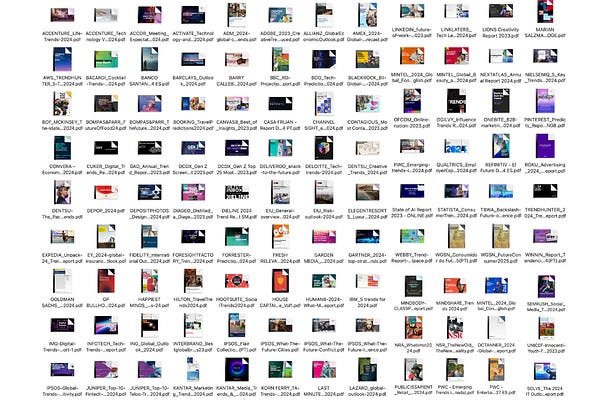600x400 pixels.
Task: Select the HOUSE CAPITAL PDF icon
Action: [x=280, y=281]
